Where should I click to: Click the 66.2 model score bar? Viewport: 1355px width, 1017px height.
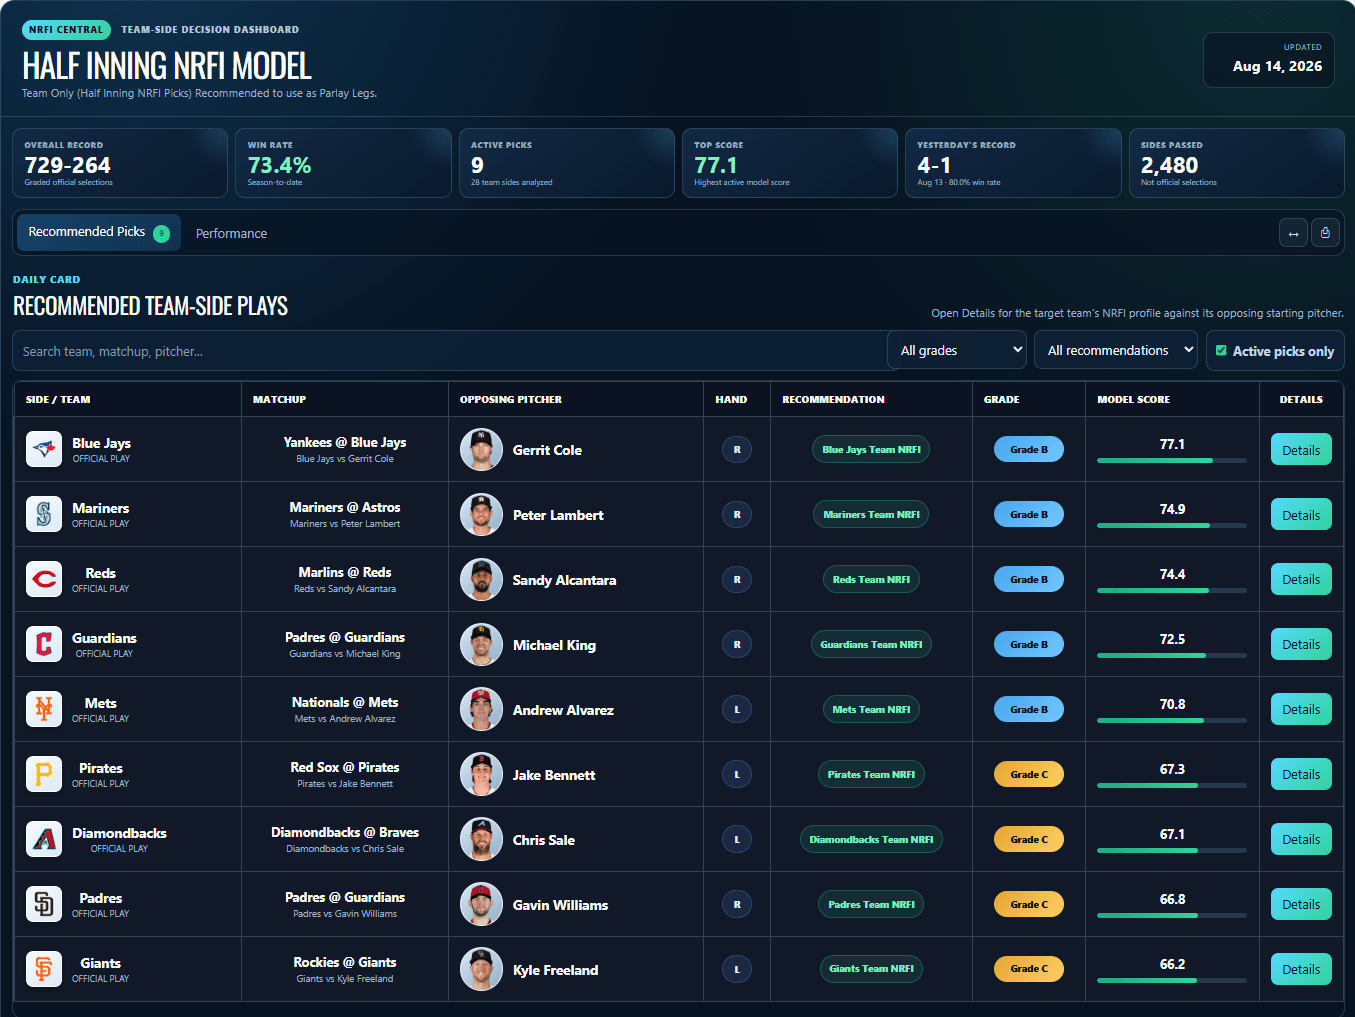pyautogui.click(x=1172, y=980)
